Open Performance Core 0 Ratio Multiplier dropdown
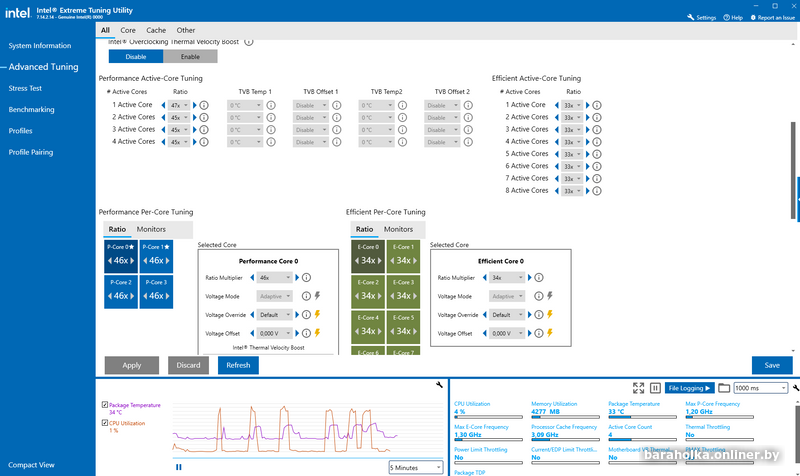The image size is (800, 476). (274, 278)
